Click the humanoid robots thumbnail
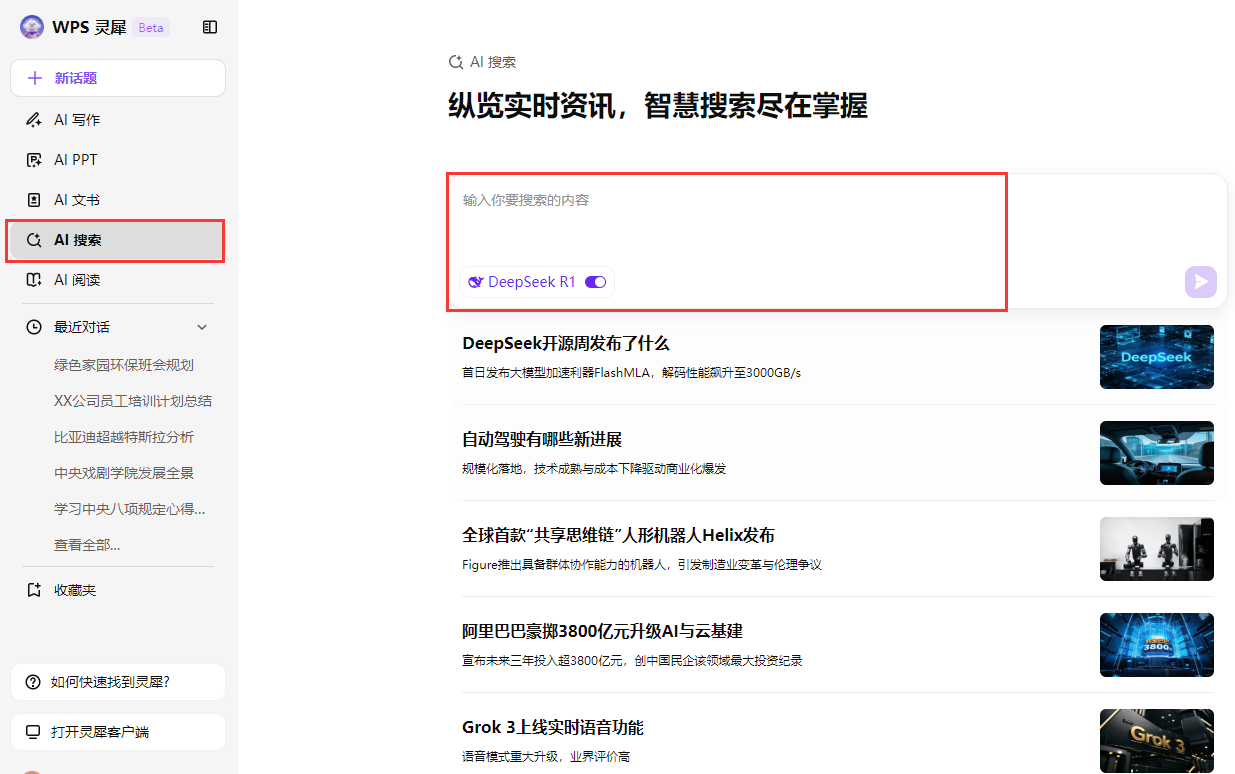Viewport: 1235px width, 774px height. [1157, 549]
